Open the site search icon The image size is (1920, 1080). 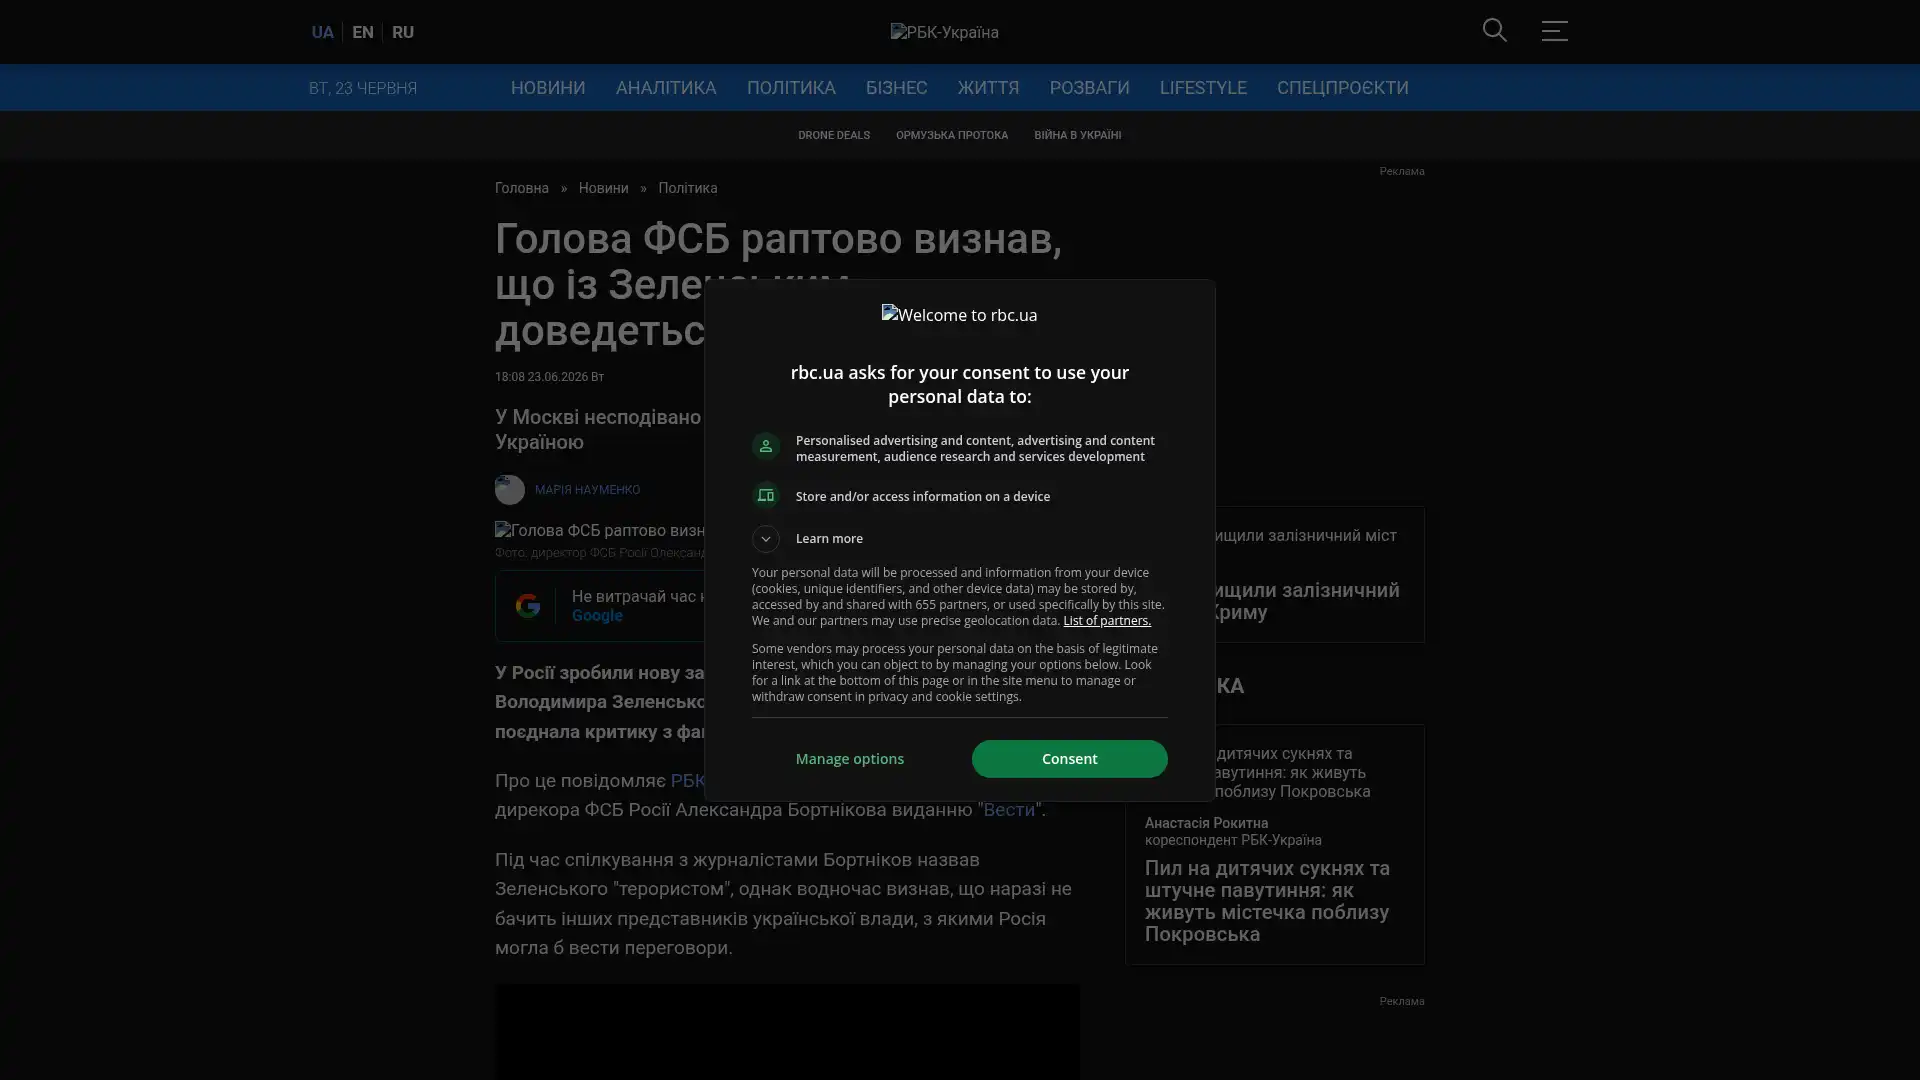pyautogui.click(x=1494, y=31)
